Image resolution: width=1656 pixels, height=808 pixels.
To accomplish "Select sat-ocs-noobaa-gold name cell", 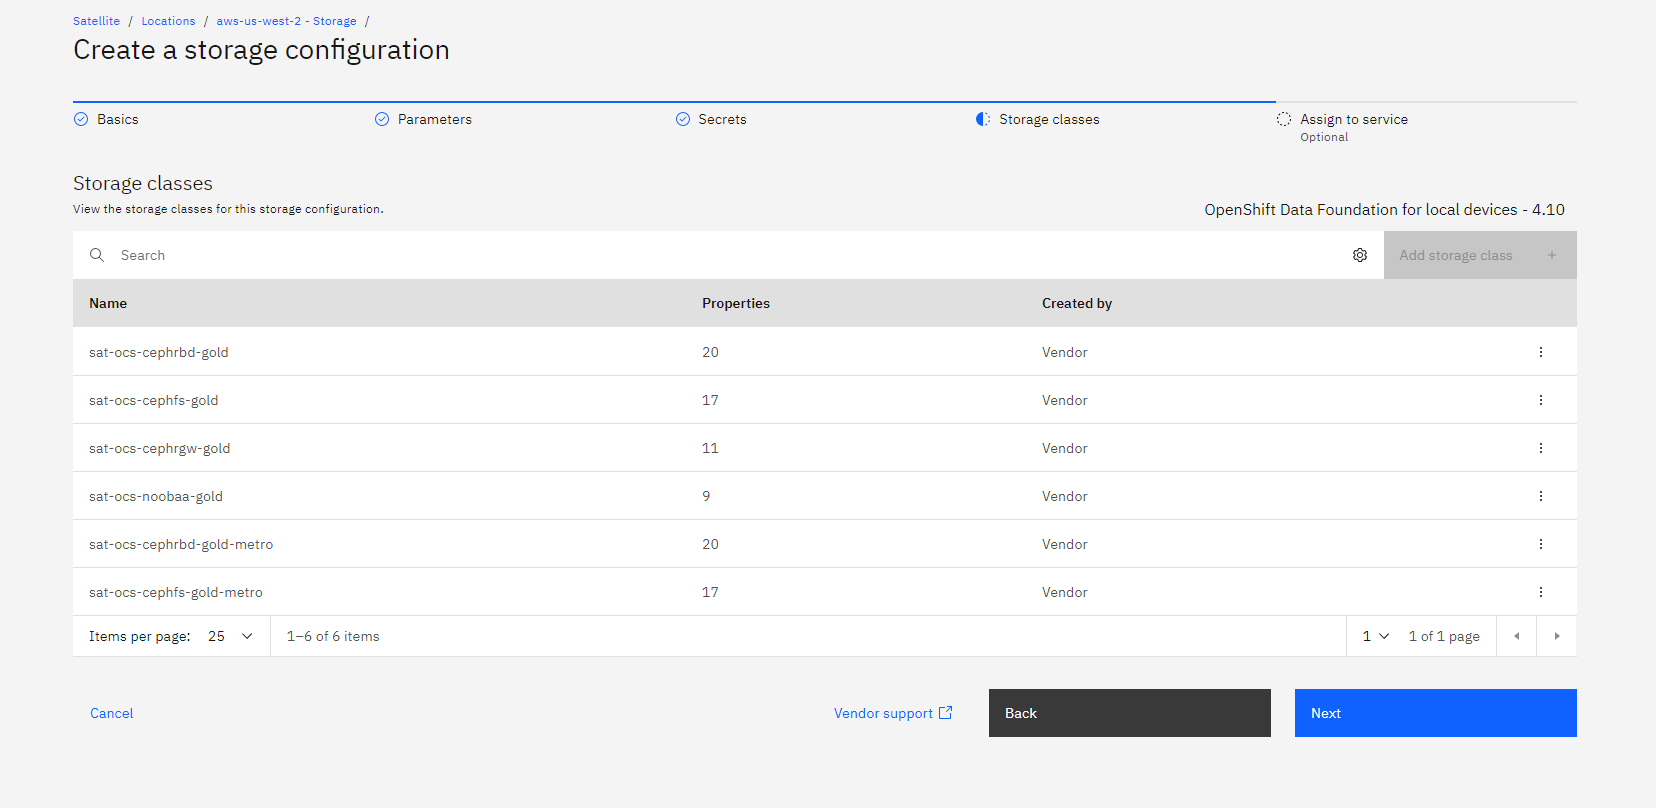I will coord(156,496).
